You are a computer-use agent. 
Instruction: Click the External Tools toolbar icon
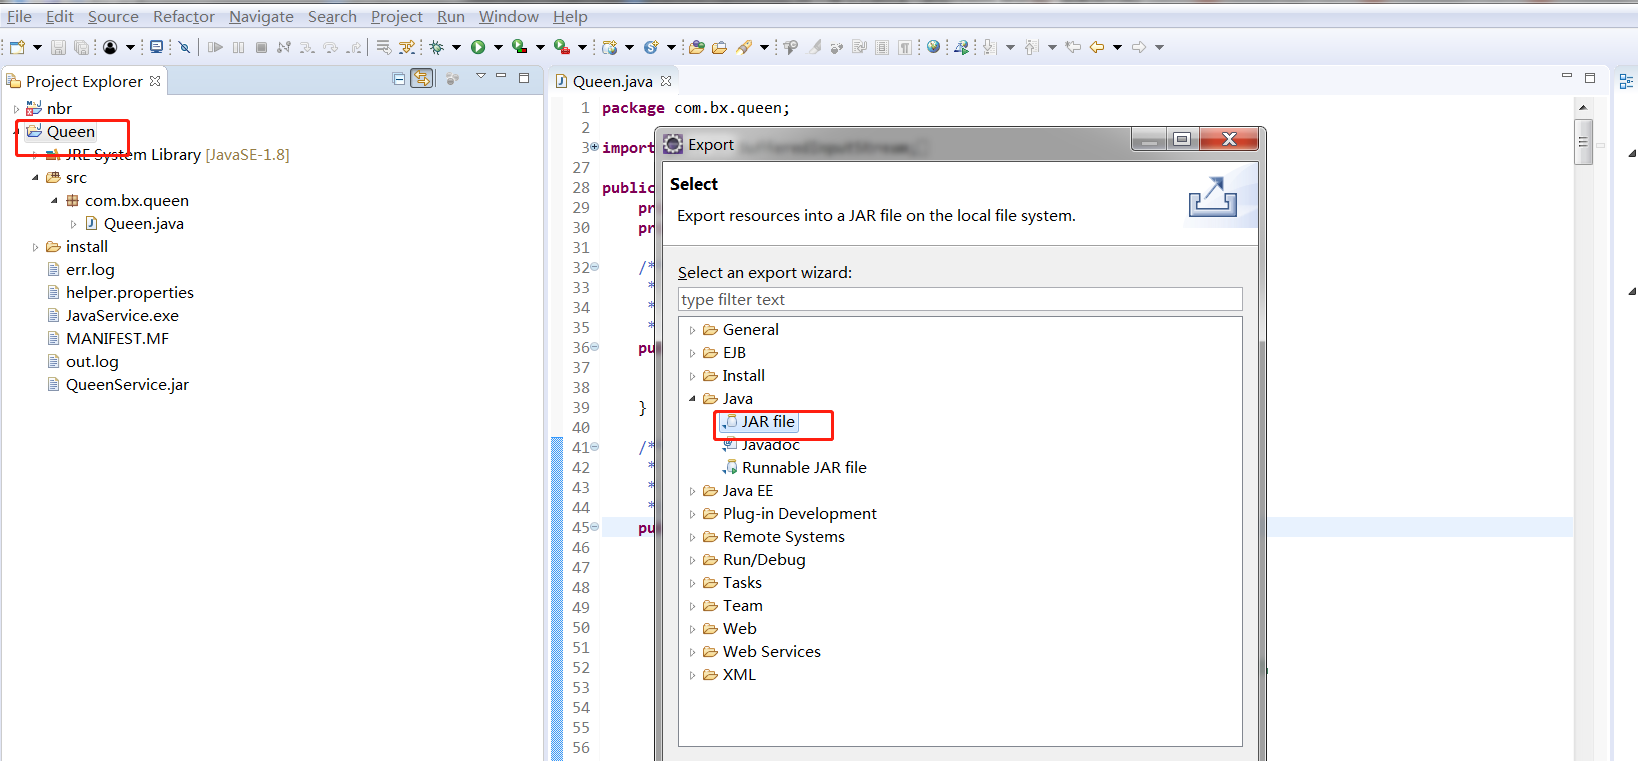click(562, 47)
